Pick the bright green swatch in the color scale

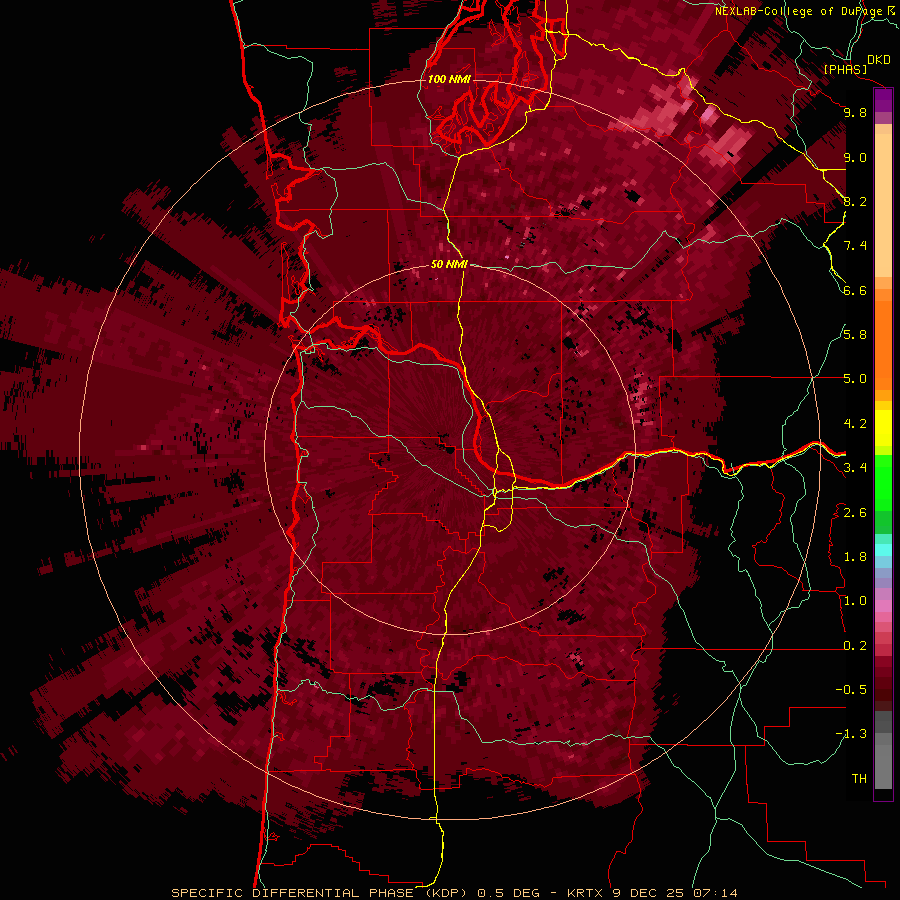(x=883, y=482)
